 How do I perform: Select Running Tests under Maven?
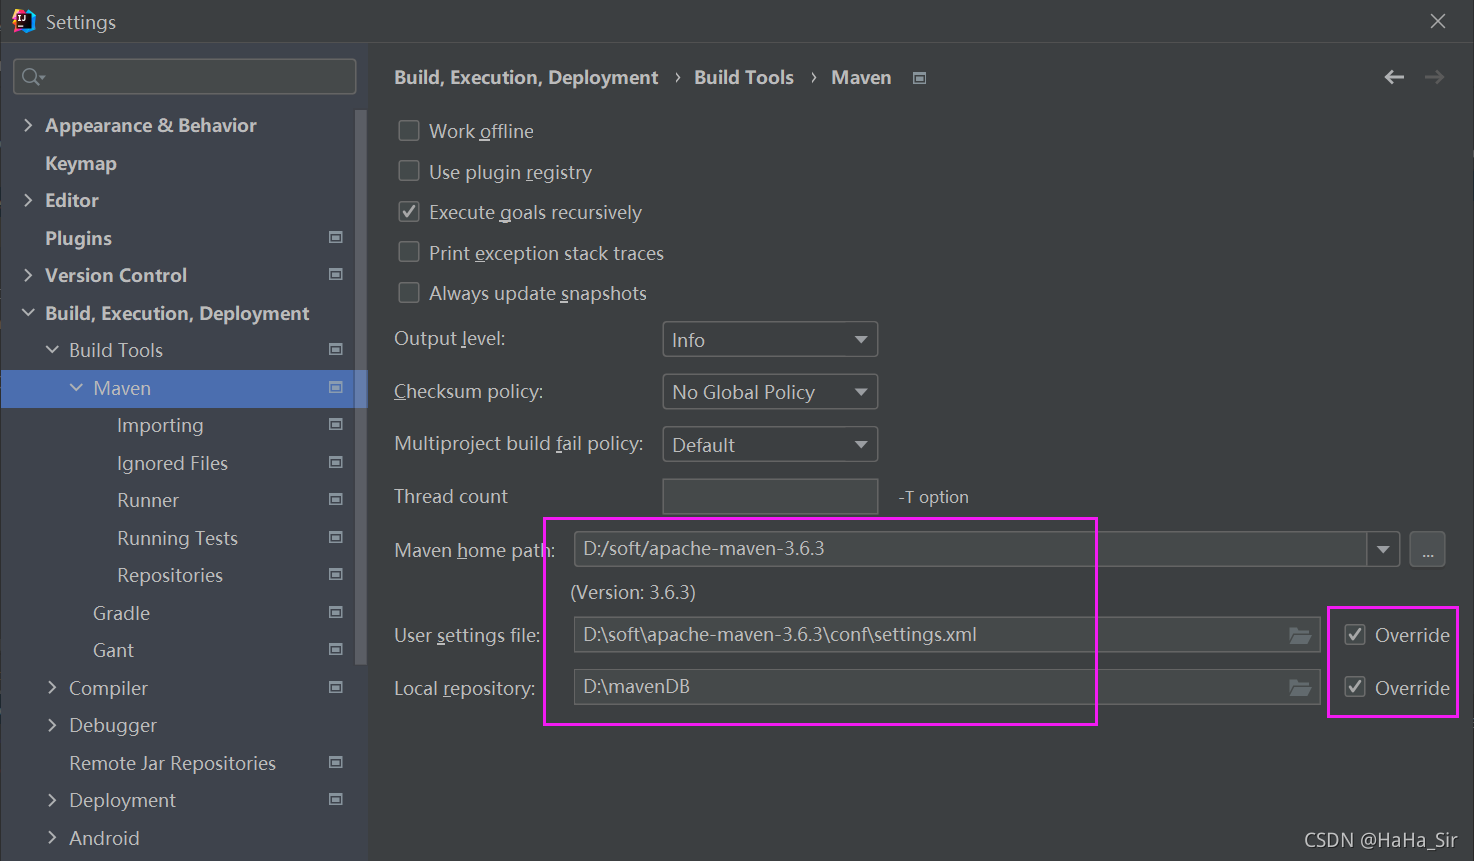coord(177,538)
